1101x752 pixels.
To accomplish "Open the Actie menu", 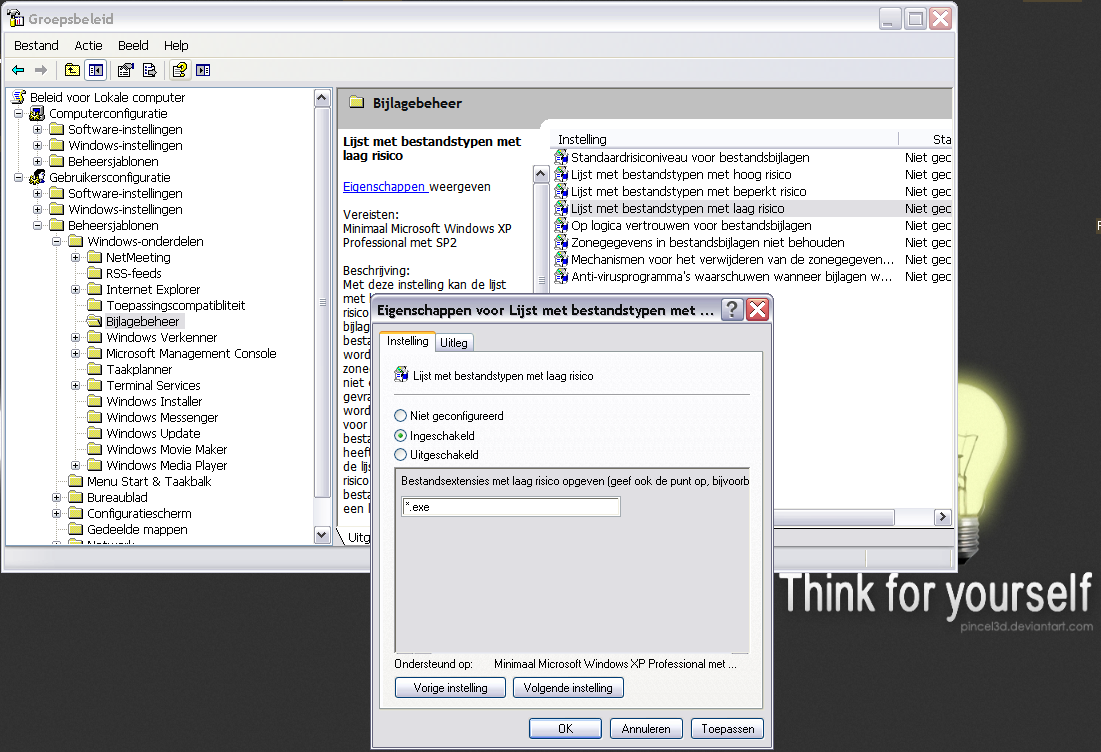I will pyautogui.click(x=88, y=46).
